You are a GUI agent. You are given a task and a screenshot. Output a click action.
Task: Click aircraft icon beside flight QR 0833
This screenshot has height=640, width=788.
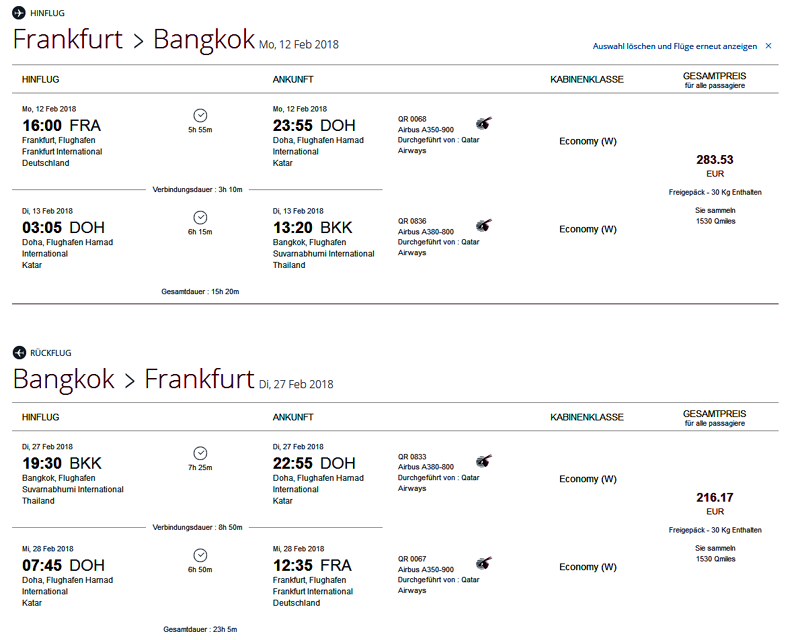point(484,461)
